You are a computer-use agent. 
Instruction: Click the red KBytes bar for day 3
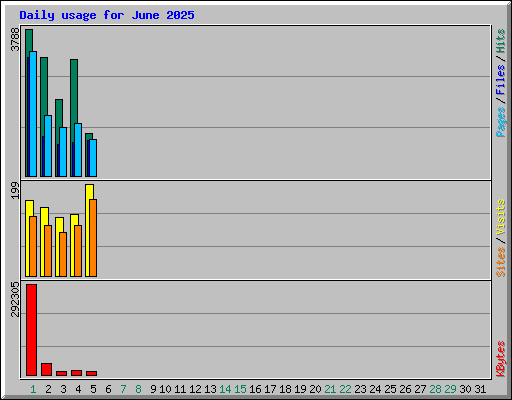[61, 373]
